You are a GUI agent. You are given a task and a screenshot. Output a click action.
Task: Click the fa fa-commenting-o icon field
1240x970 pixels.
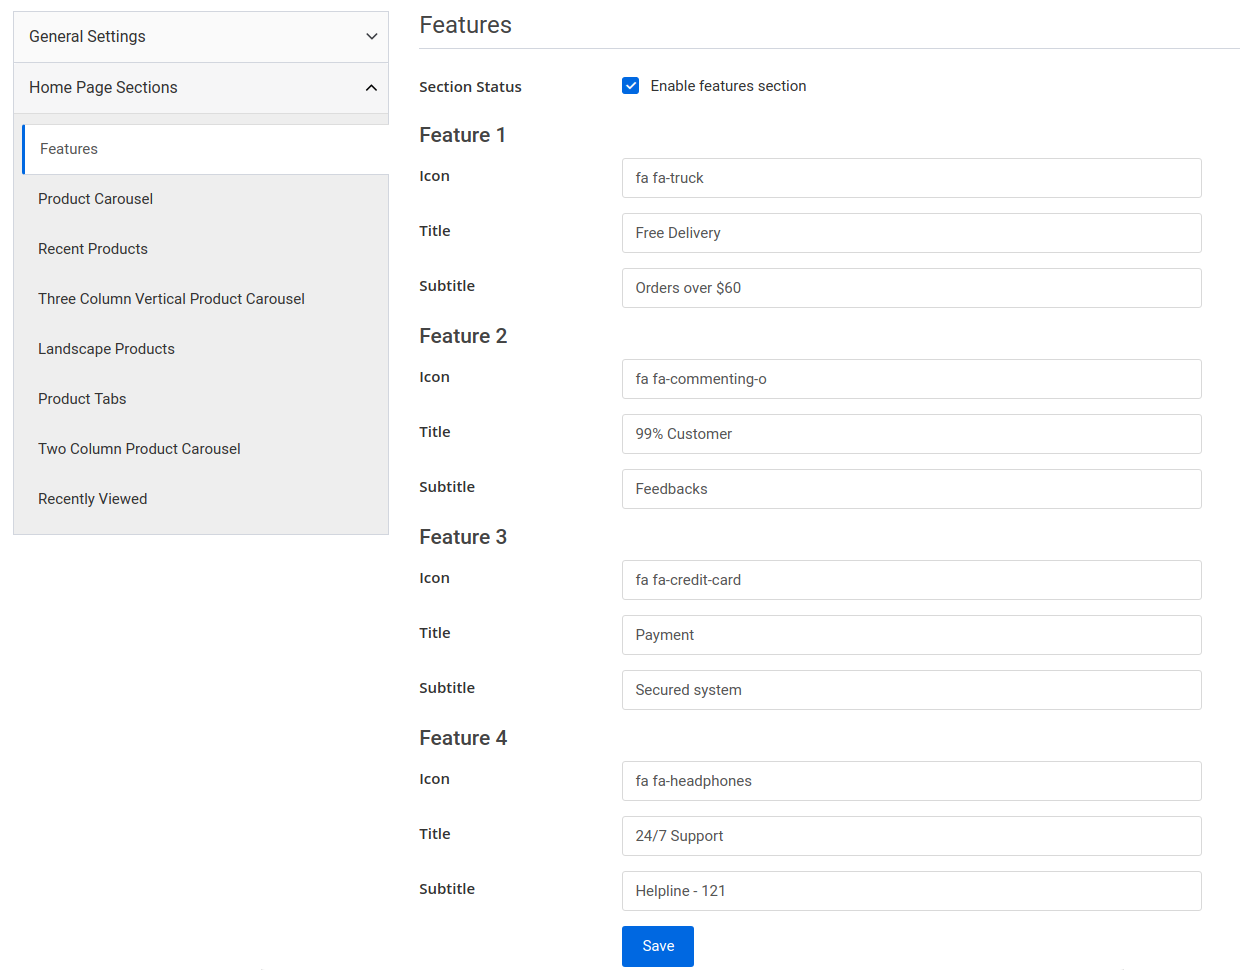(x=911, y=379)
